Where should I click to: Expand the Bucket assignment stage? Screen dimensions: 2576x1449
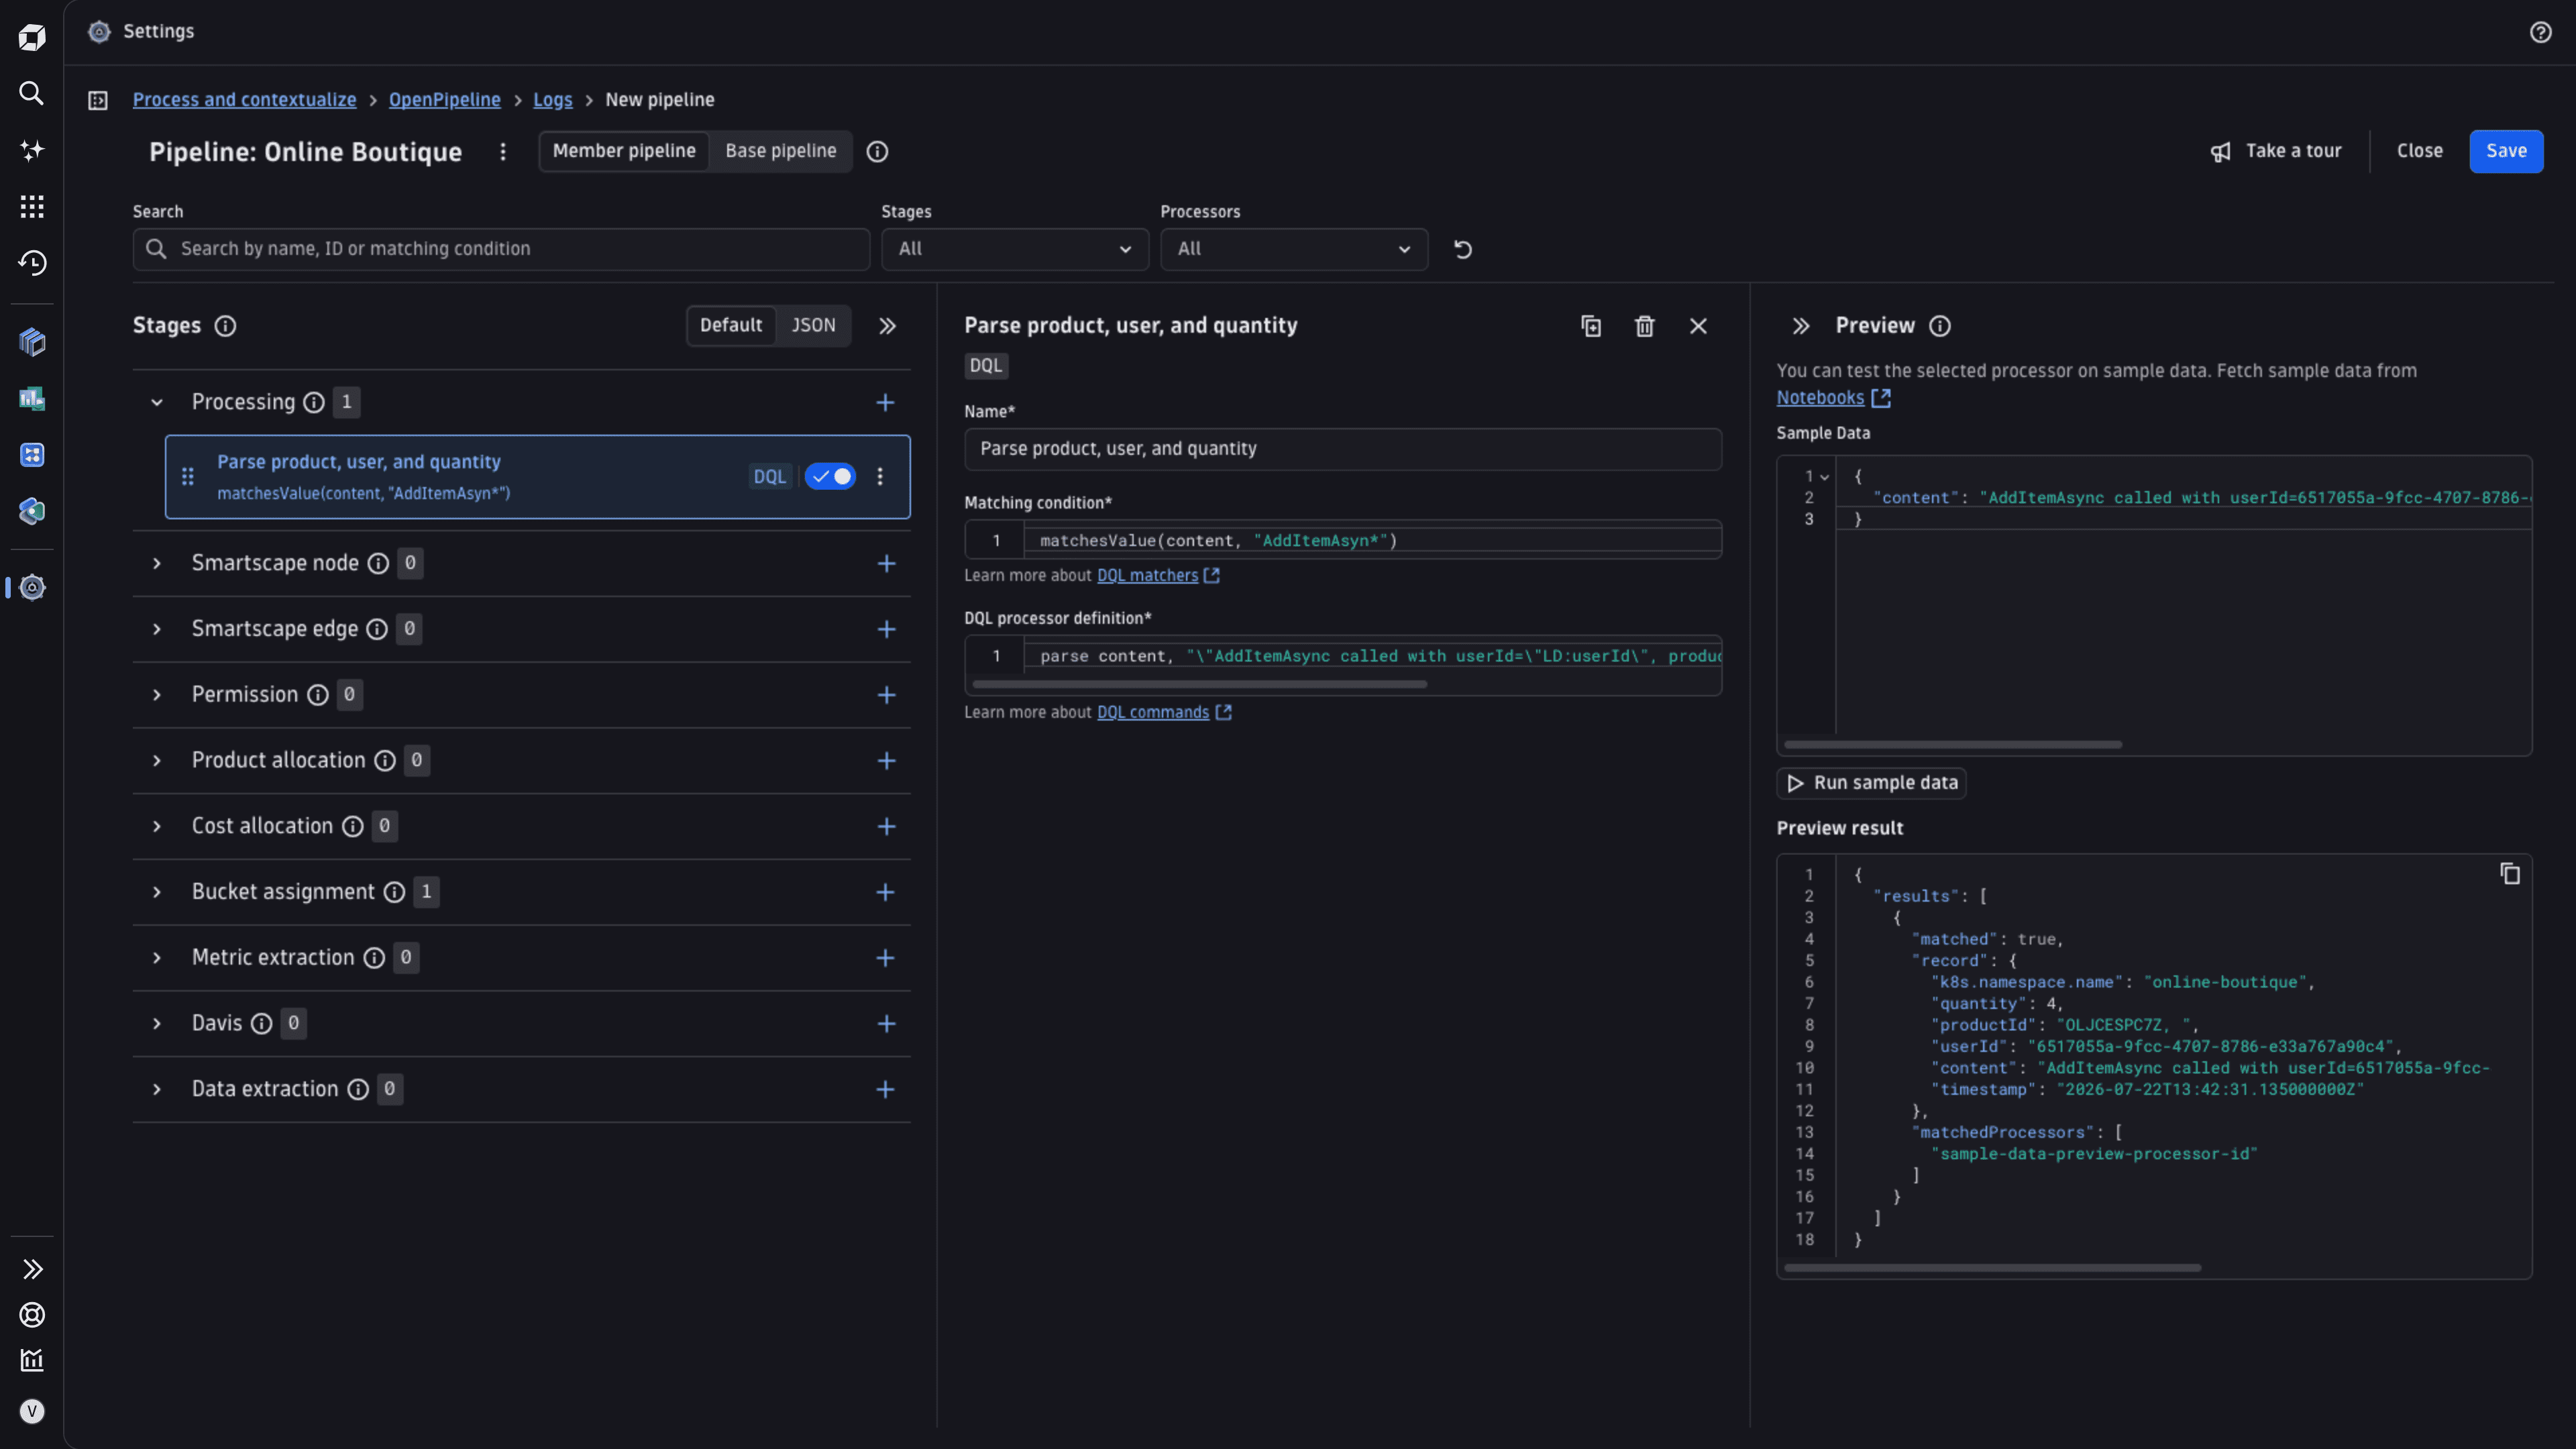[x=157, y=892]
